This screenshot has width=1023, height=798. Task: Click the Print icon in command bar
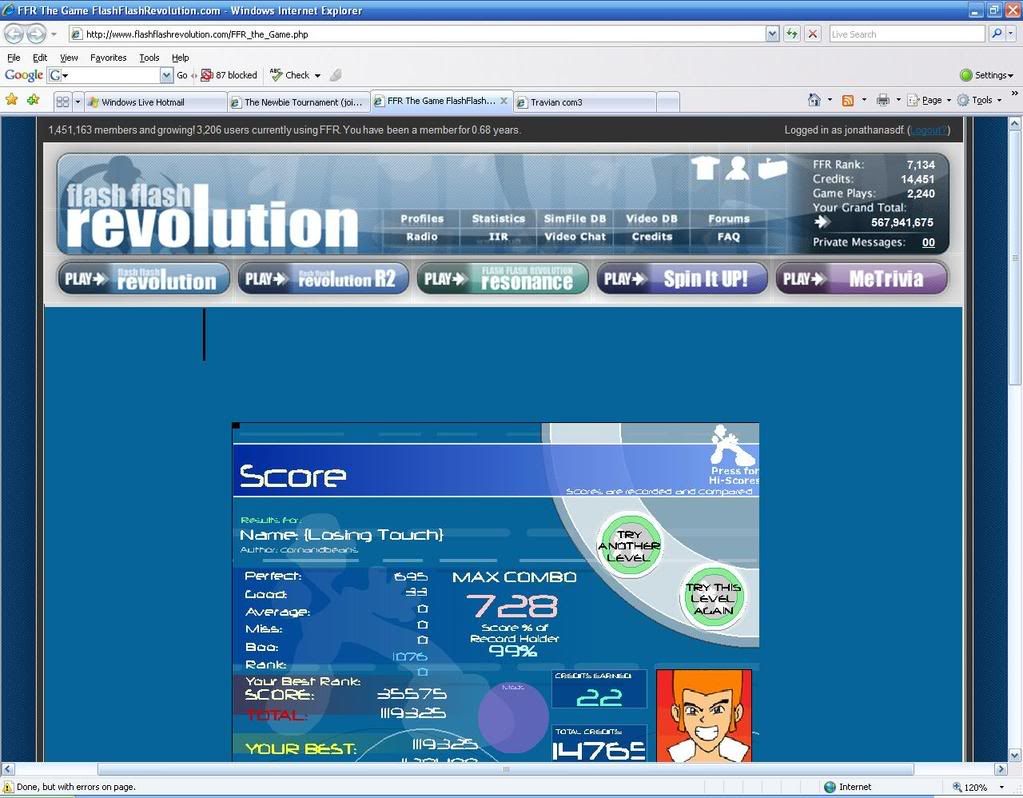tap(882, 100)
